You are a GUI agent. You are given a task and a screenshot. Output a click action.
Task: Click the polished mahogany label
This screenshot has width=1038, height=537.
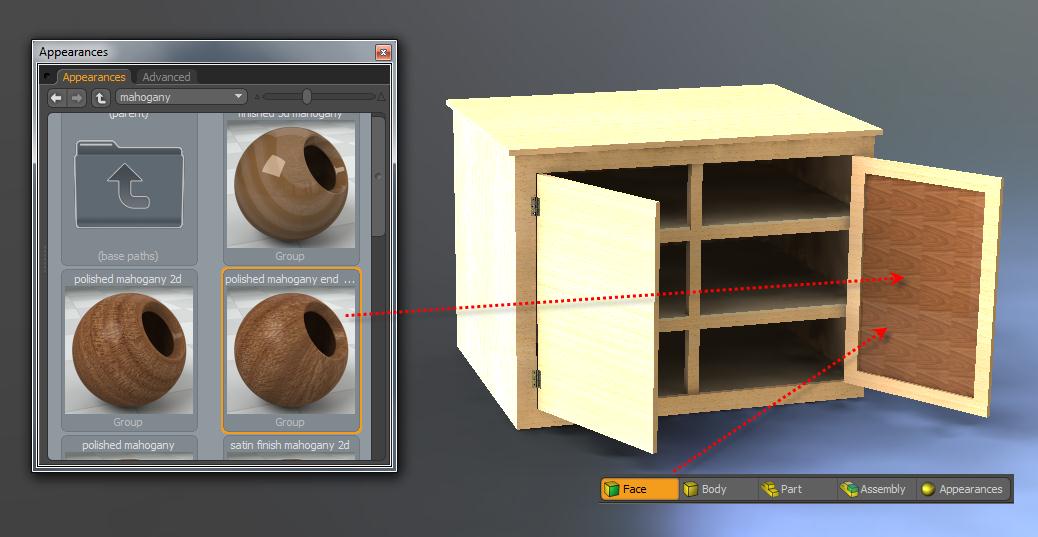(x=128, y=445)
